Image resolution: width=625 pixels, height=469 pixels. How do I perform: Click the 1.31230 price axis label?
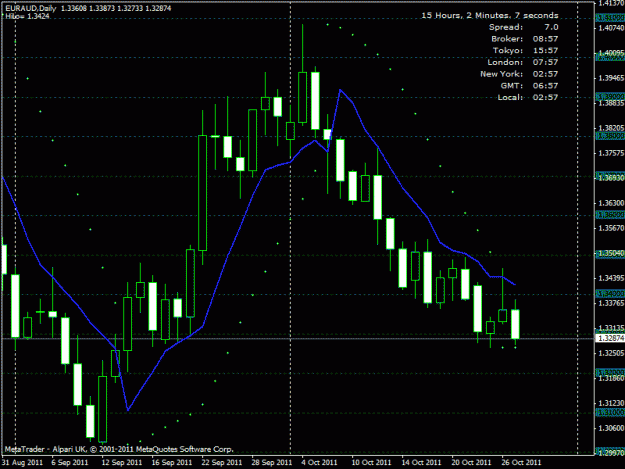click(x=611, y=403)
